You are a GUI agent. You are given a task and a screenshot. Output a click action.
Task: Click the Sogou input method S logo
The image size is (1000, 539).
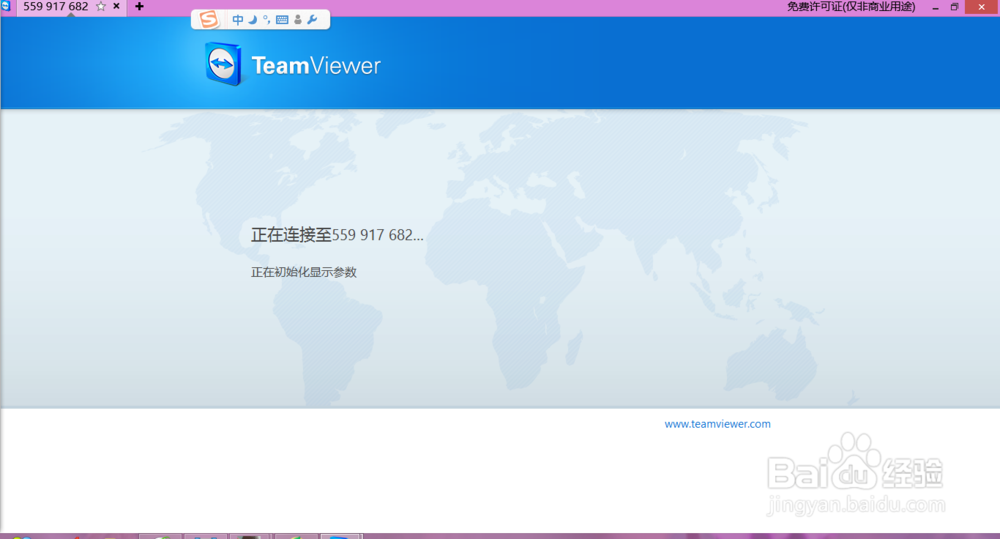point(209,19)
